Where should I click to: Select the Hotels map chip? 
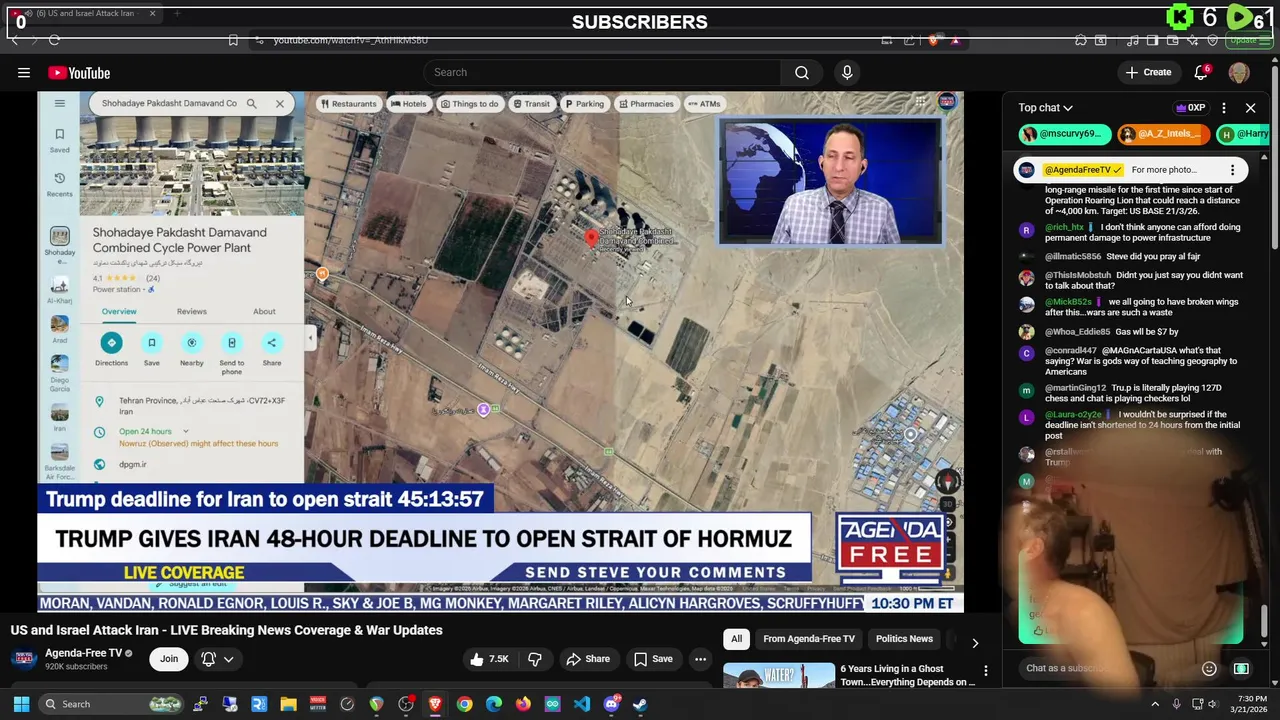tap(409, 104)
